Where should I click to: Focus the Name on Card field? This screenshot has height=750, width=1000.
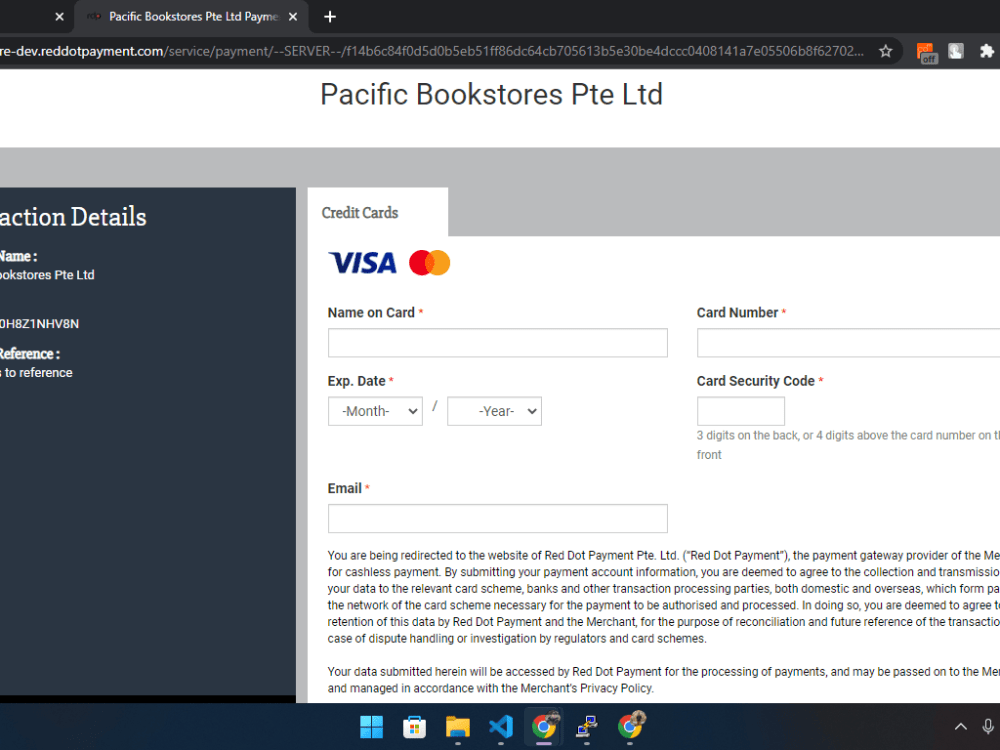click(497, 343)
